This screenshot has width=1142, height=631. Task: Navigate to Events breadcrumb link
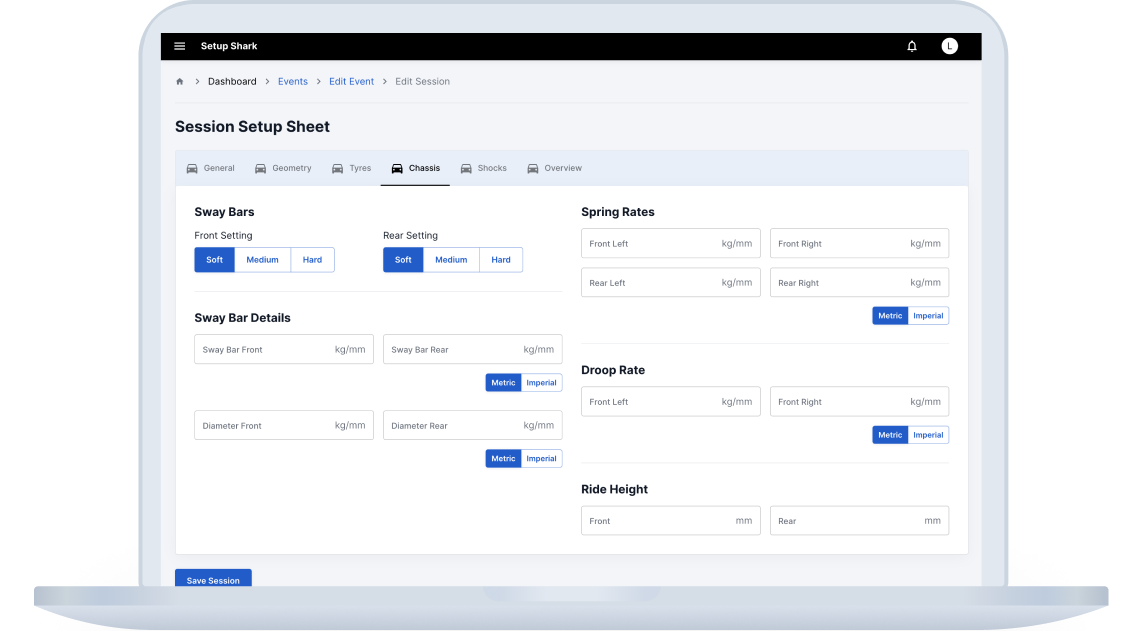(x=292, y=82)
